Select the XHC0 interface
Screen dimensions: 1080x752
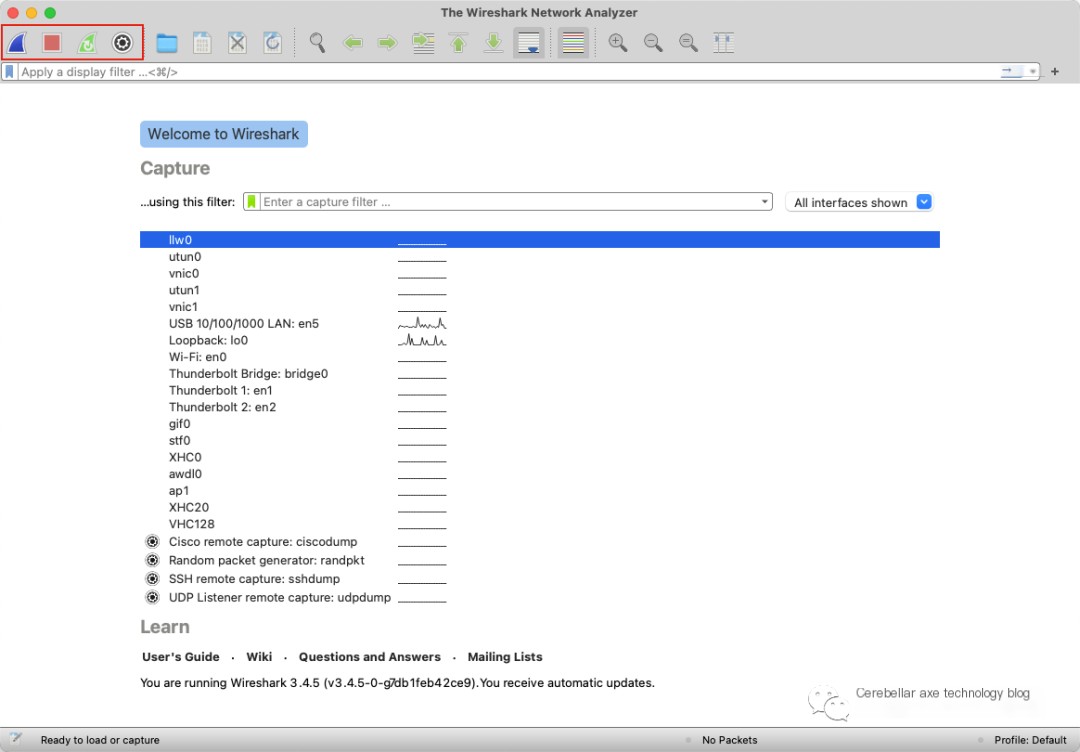(539, 457)
